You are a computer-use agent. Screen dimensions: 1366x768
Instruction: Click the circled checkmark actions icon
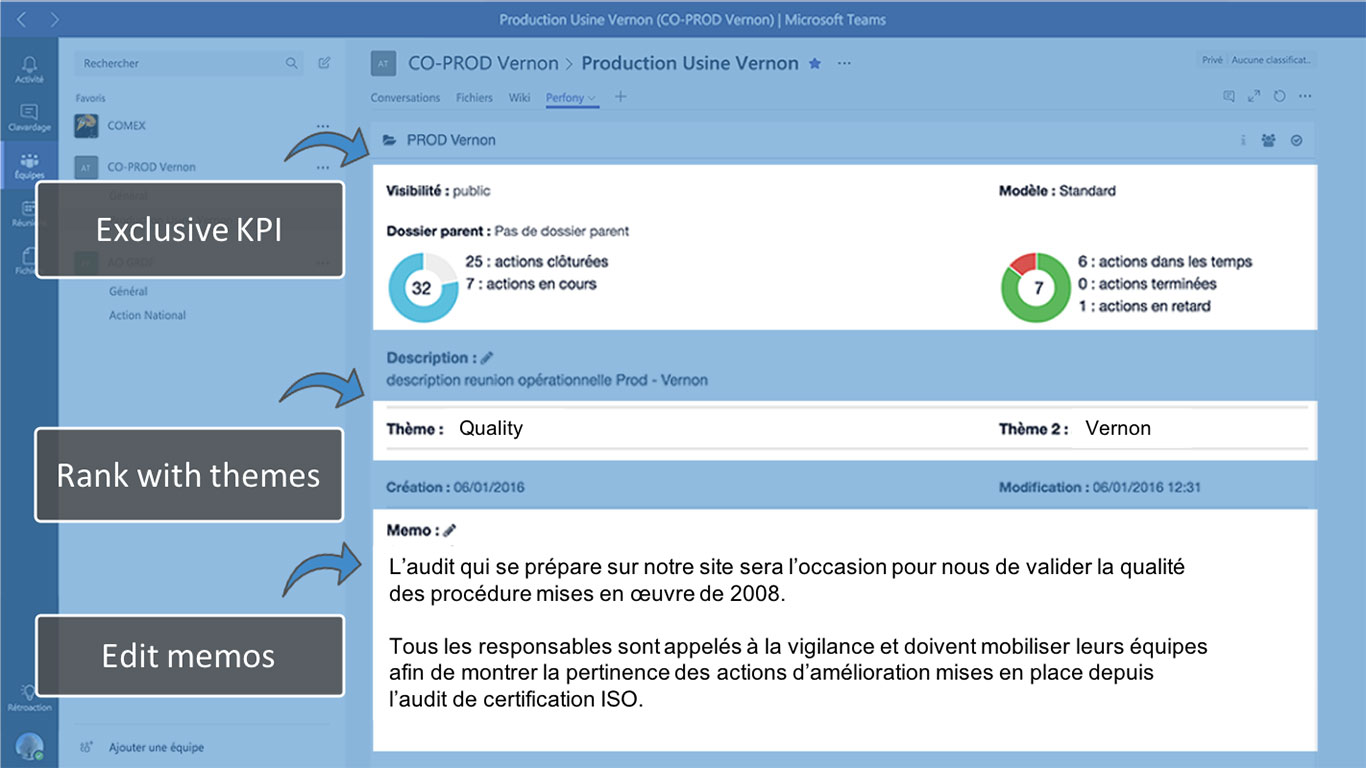[1297, 141]
